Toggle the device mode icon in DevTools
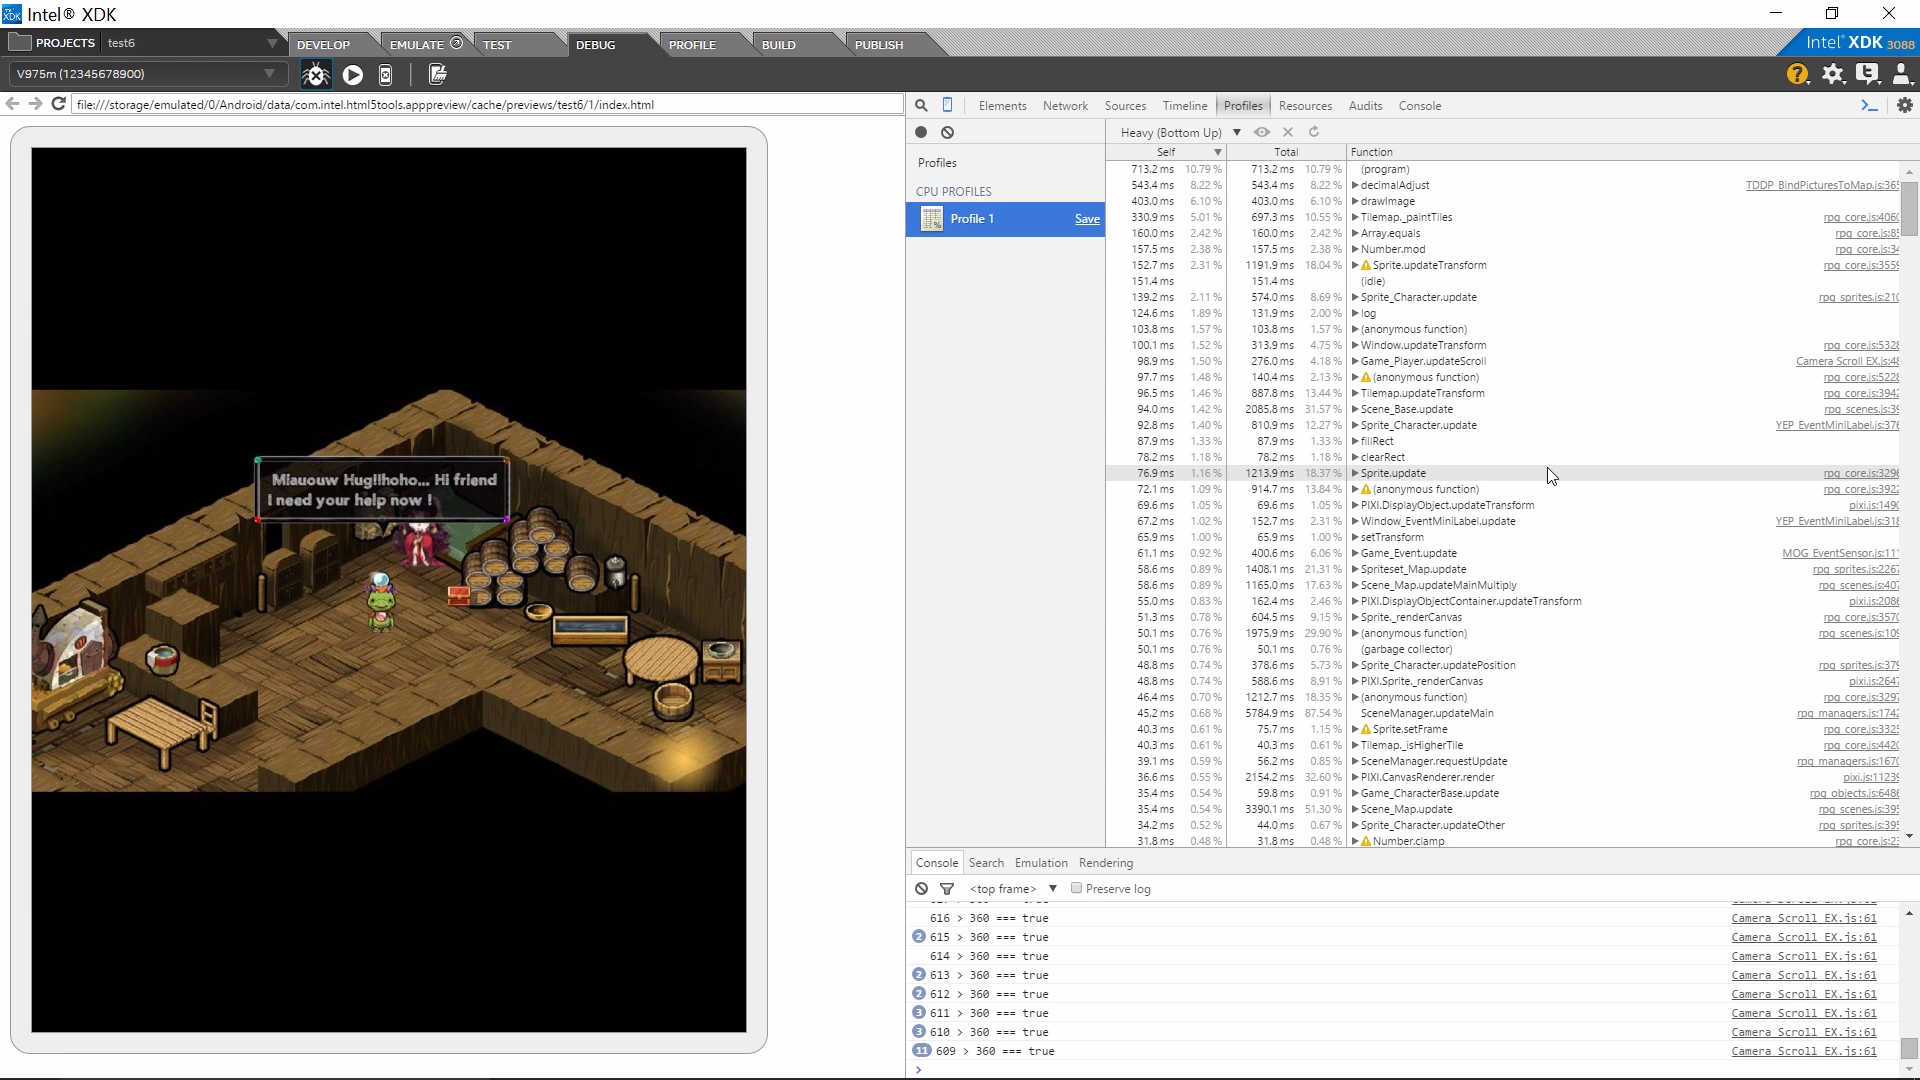The width and height of the screenshot is (1920, 1080). point(947,105)
